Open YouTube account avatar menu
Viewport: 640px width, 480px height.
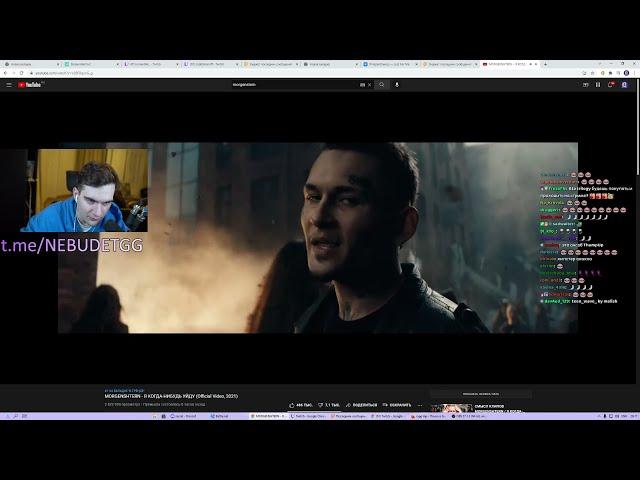pos(624,85)
